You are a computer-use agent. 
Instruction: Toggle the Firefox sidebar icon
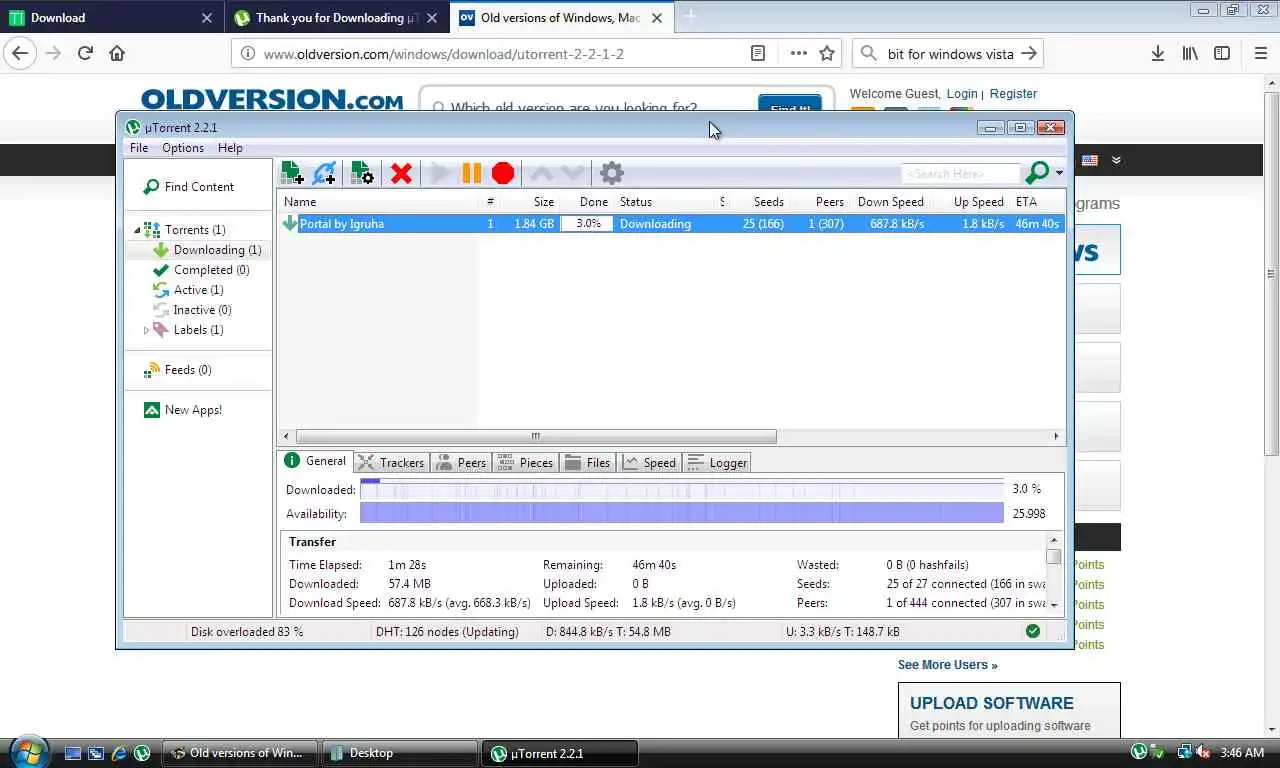point(1222,53)
